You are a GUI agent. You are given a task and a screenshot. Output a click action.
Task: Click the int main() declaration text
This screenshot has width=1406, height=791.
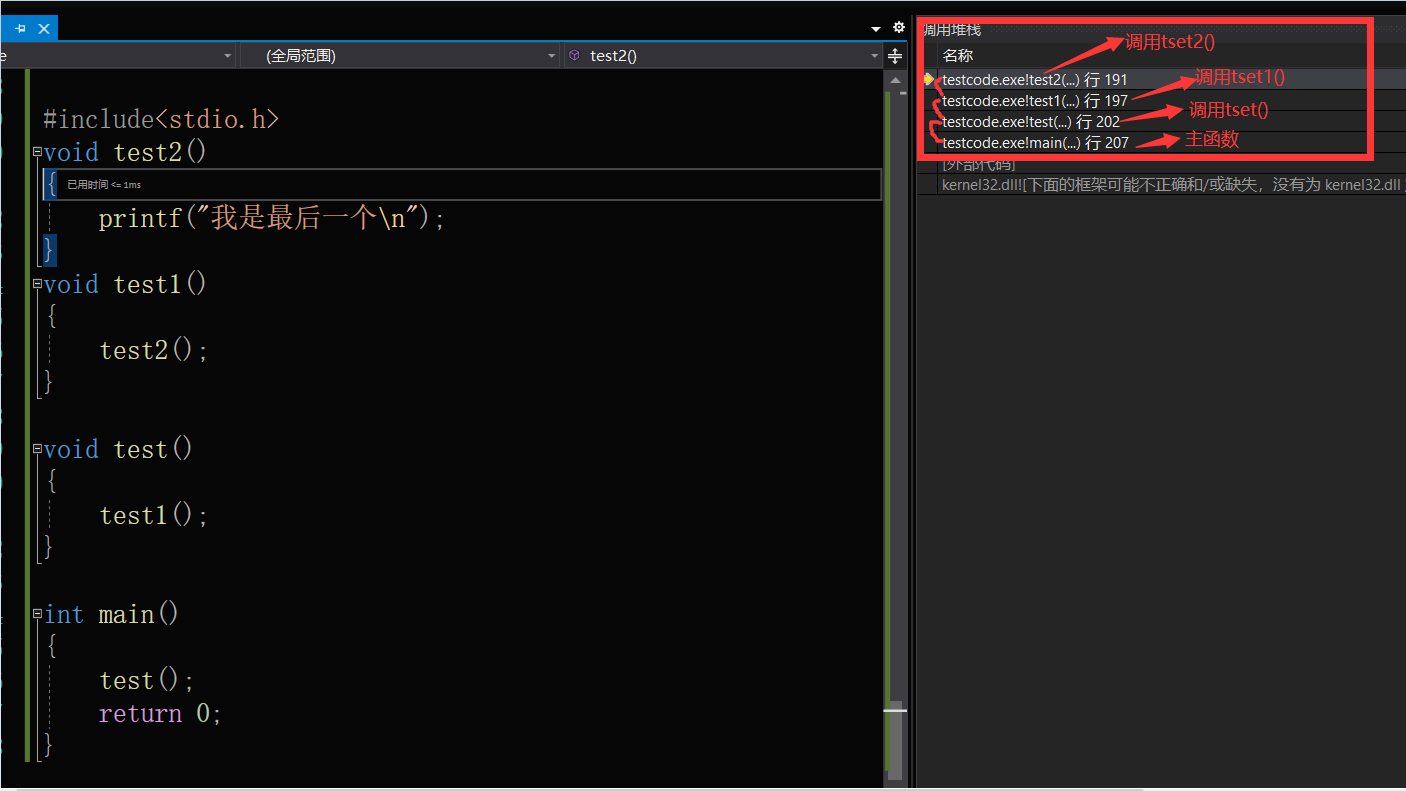tap(111, 614)
